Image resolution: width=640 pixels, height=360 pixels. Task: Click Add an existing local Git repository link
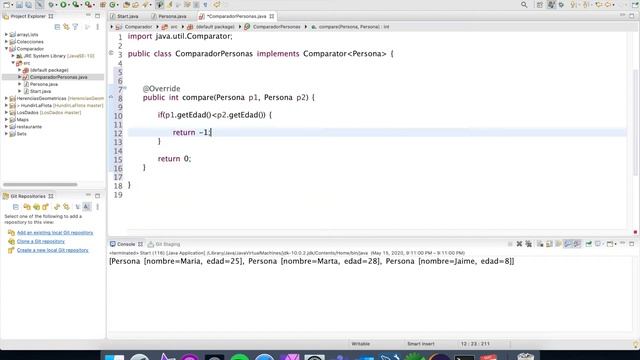pos(55,233)
